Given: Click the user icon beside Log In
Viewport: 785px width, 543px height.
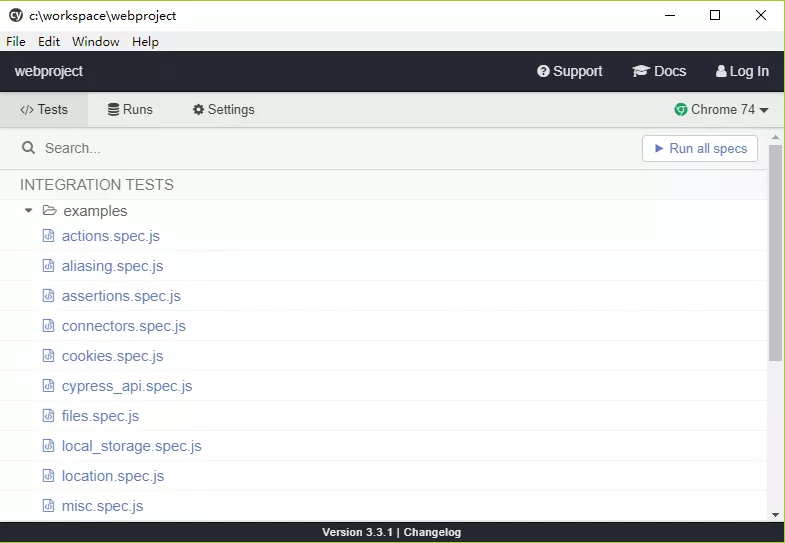Looking at the screenshot, I should (721, 71).
